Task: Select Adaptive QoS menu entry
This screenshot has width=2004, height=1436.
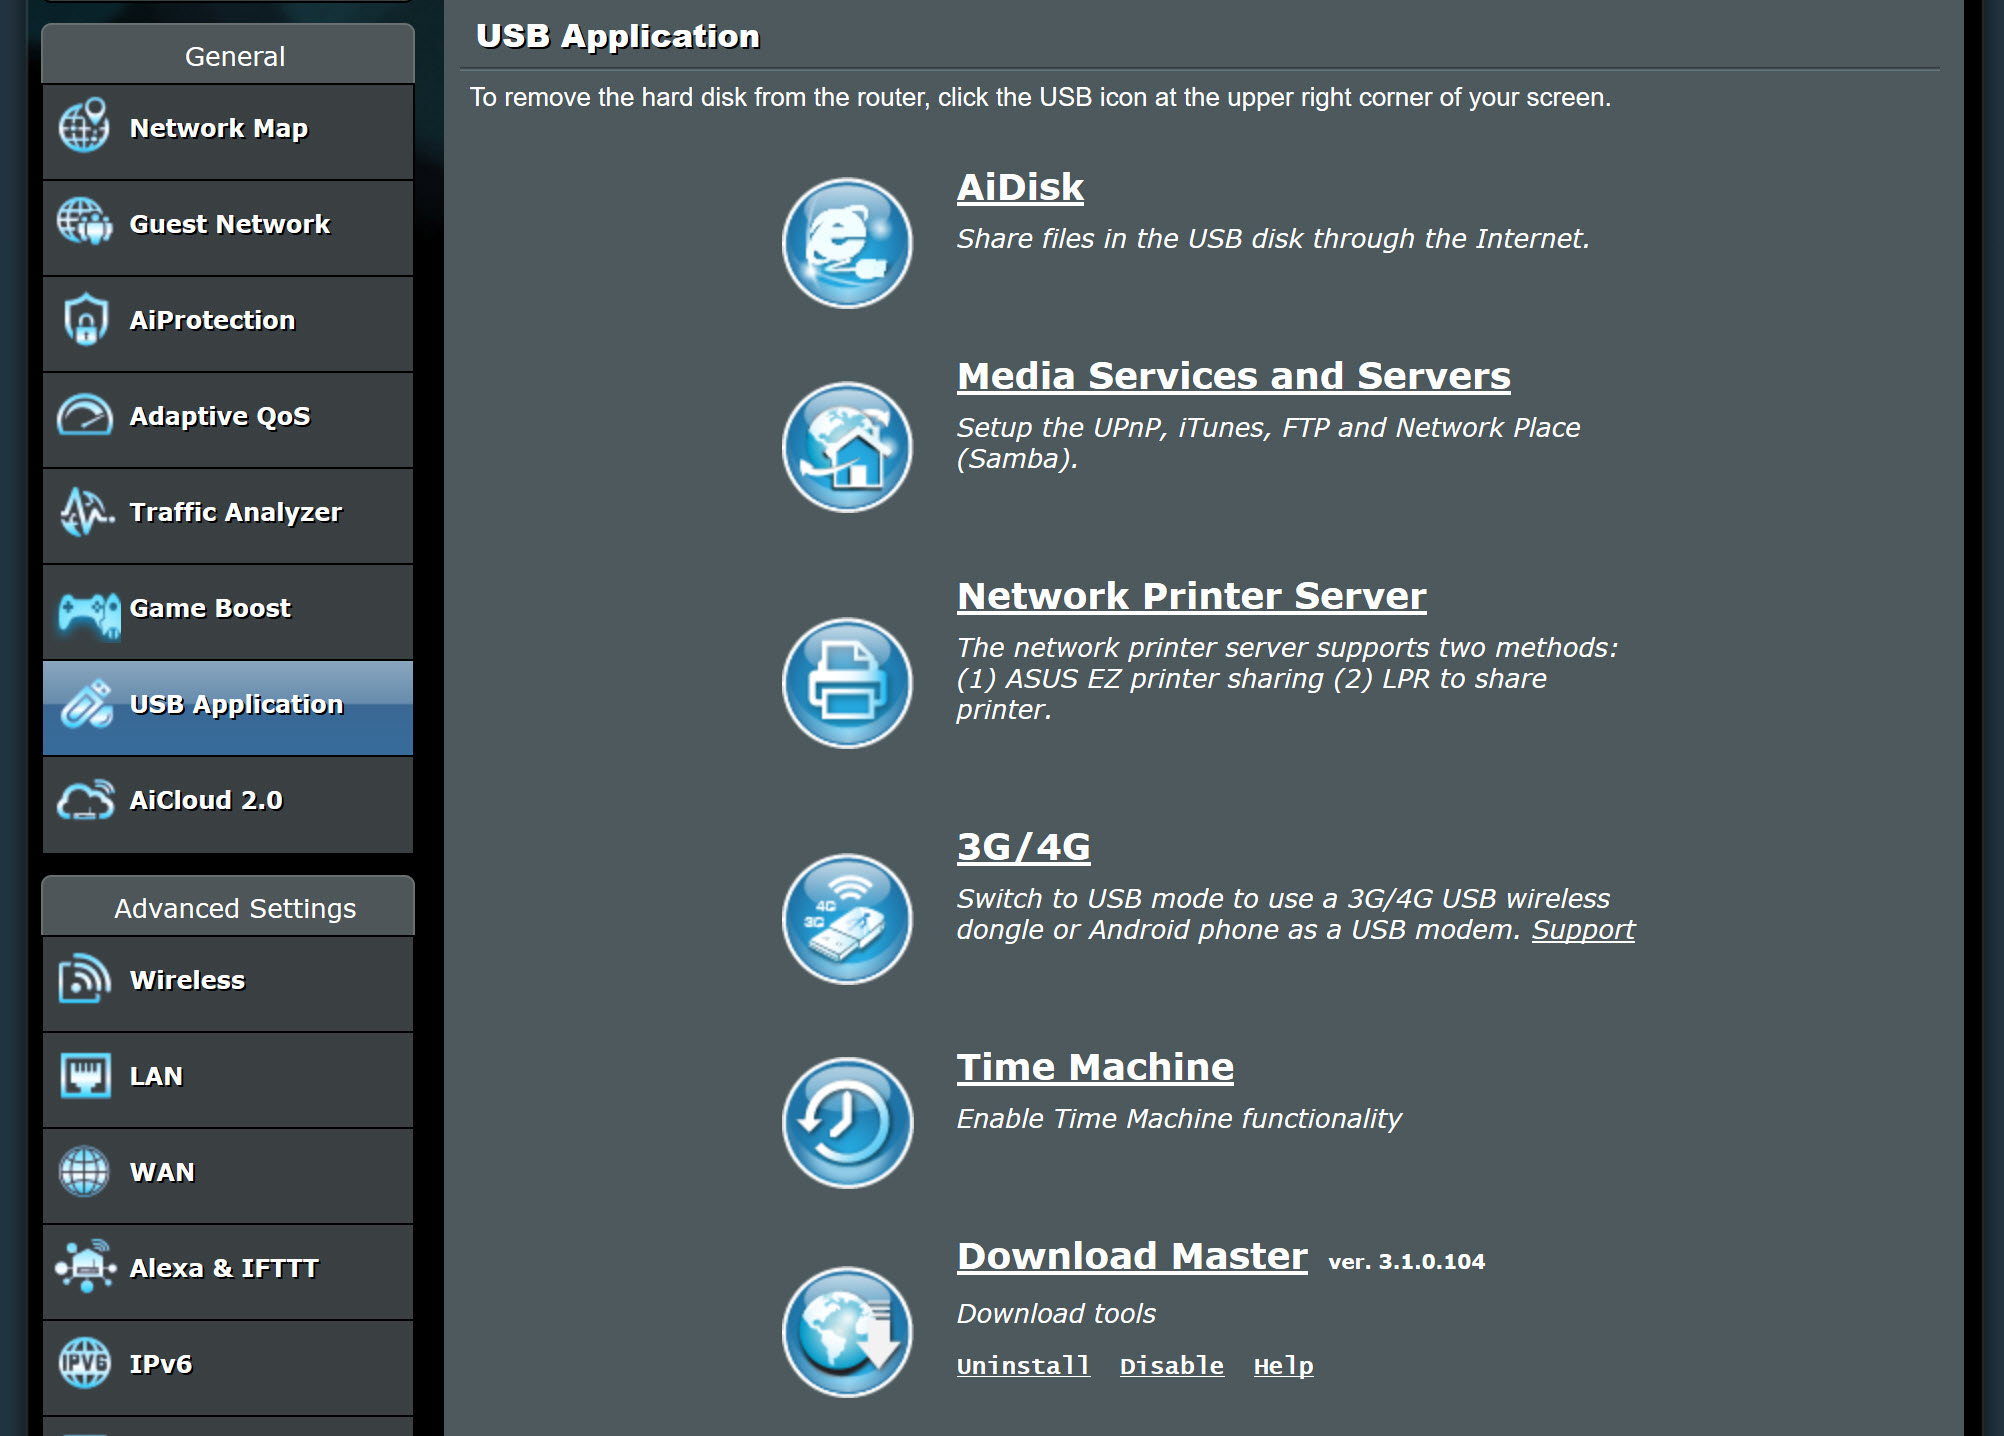Action: (x=228, y=420)
